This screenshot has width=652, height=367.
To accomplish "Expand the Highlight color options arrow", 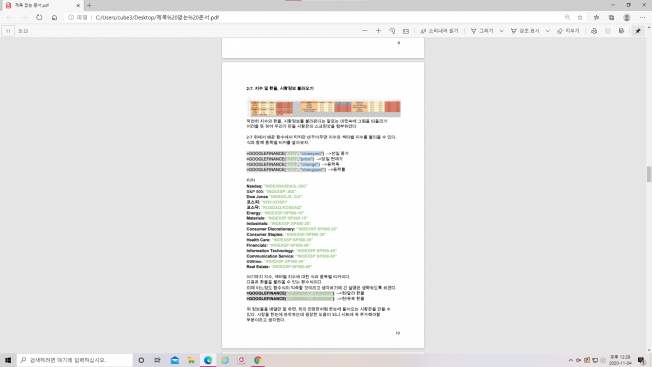I will coord(548,31).
